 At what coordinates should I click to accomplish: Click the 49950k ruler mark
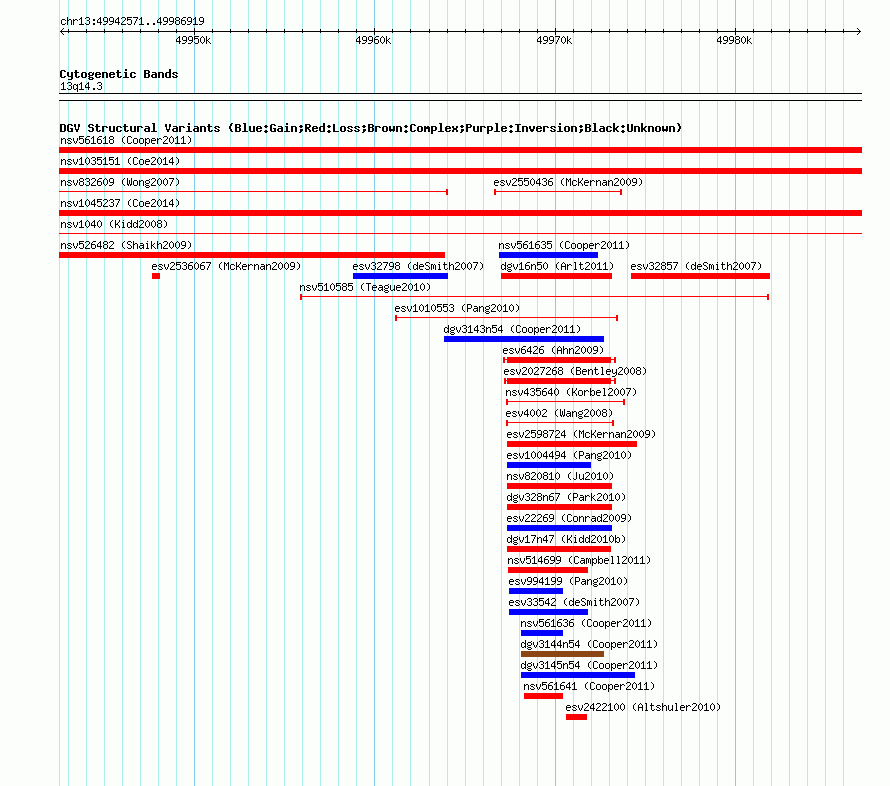click(193, 40)
